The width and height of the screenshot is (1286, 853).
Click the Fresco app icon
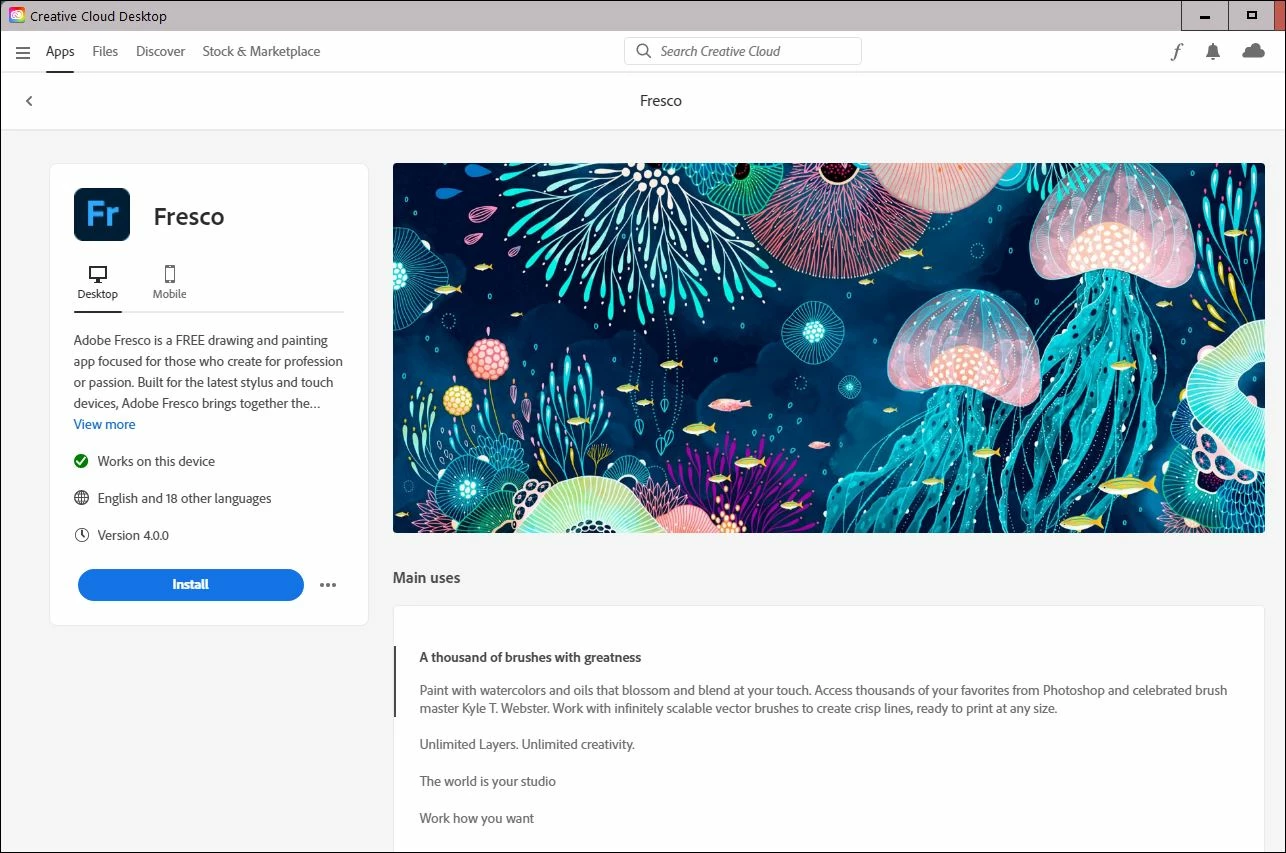[x=102, y=214]
